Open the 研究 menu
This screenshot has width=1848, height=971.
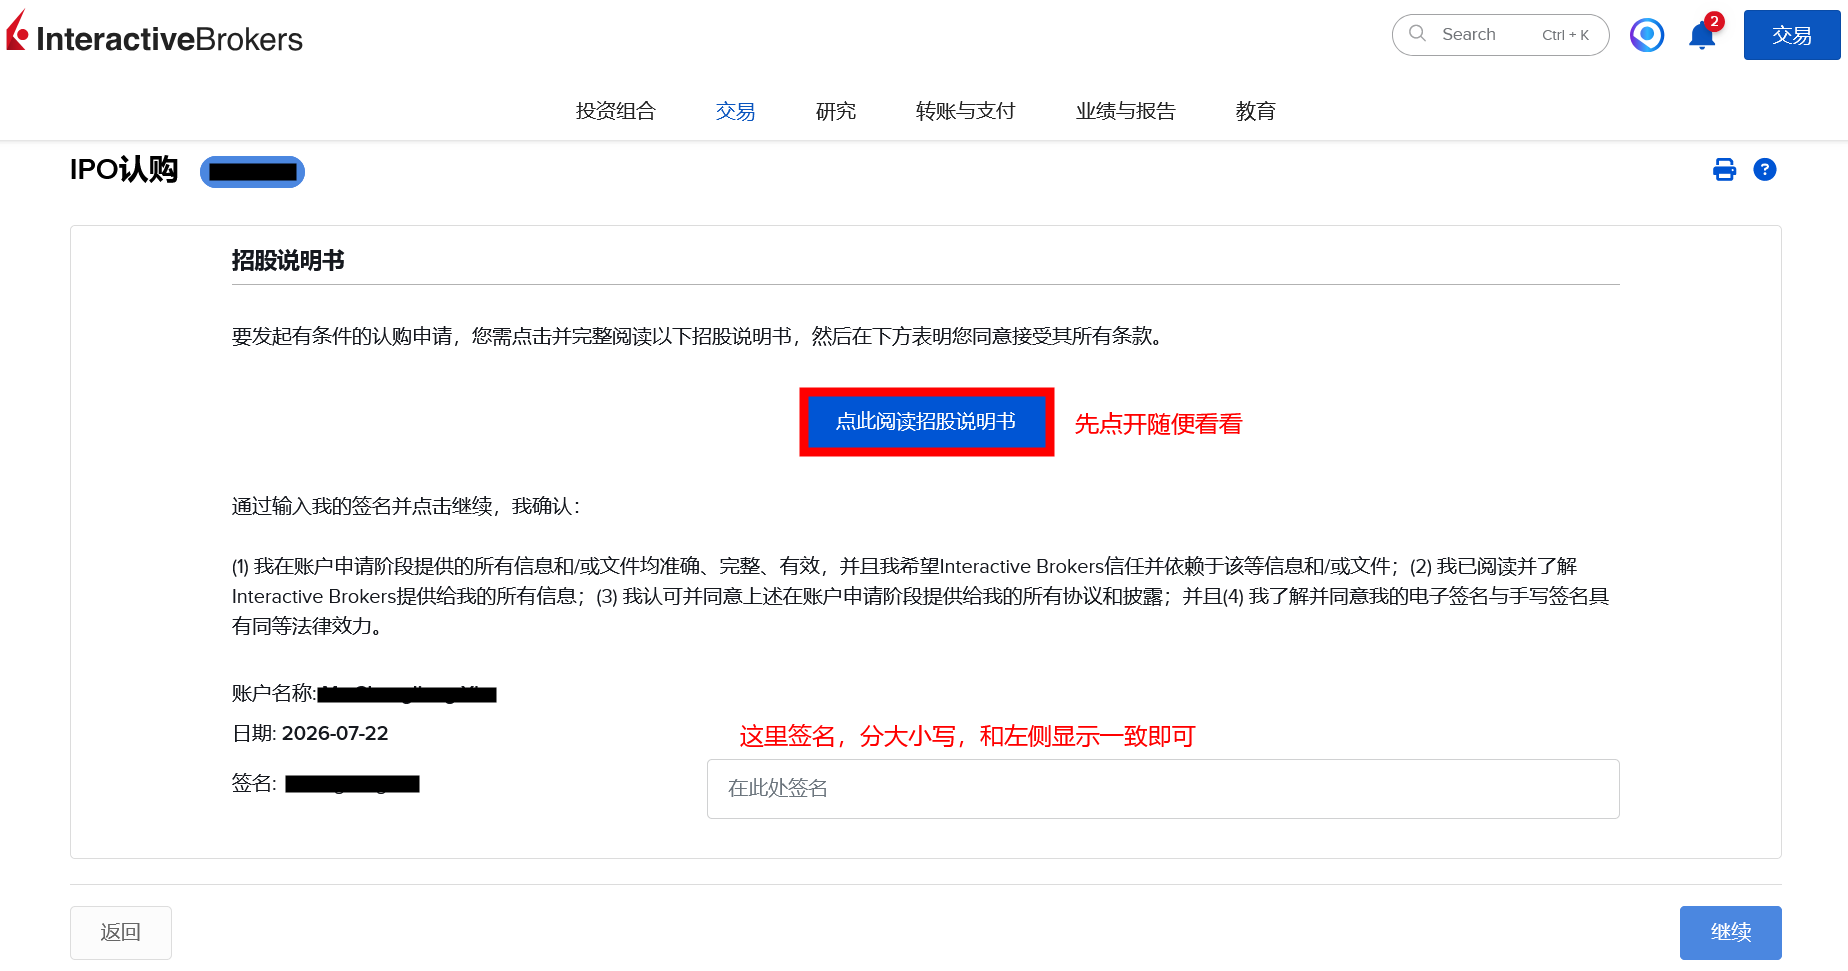836,111
